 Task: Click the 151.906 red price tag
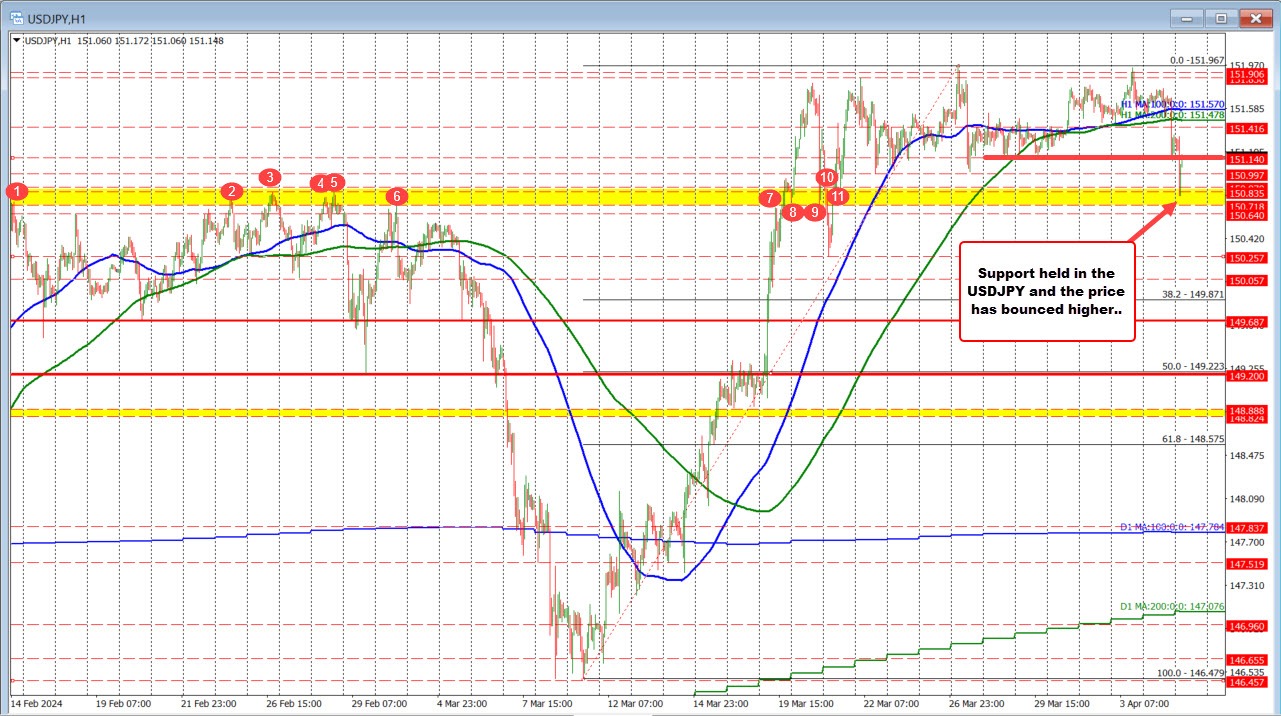[1247, 75]
